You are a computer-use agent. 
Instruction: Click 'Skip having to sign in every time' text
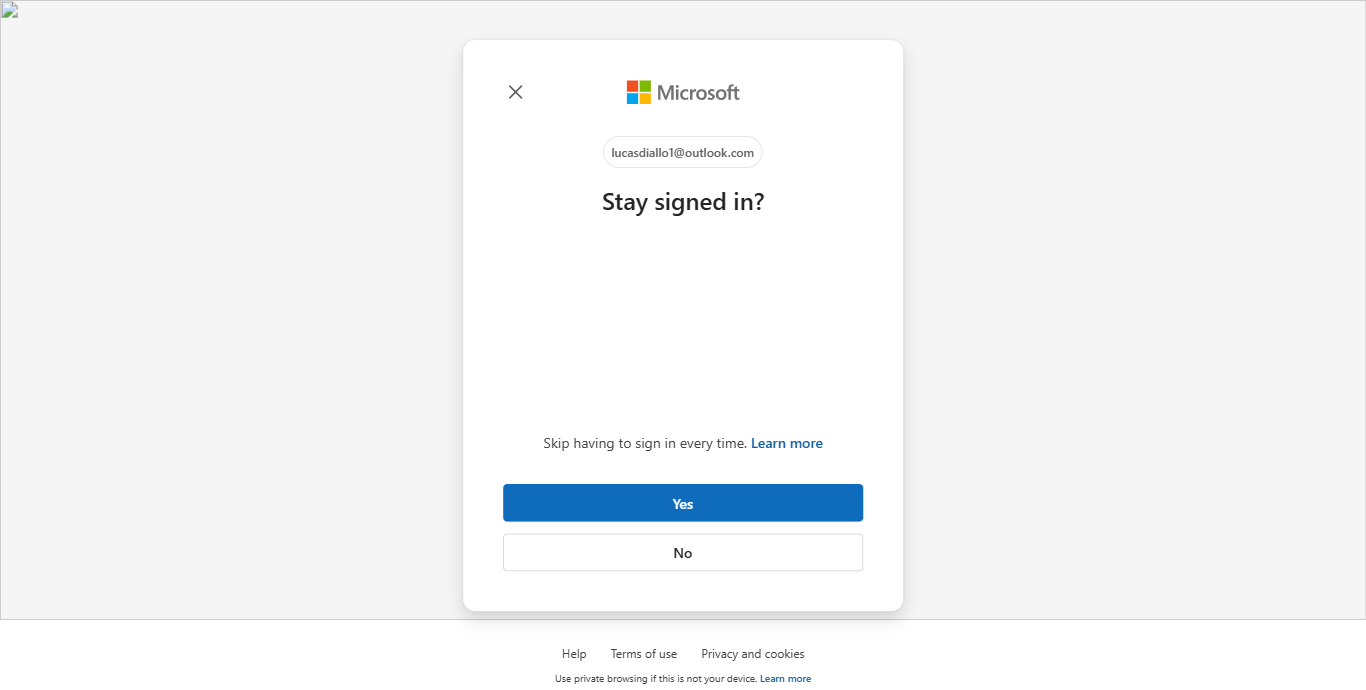click(645, 443)
